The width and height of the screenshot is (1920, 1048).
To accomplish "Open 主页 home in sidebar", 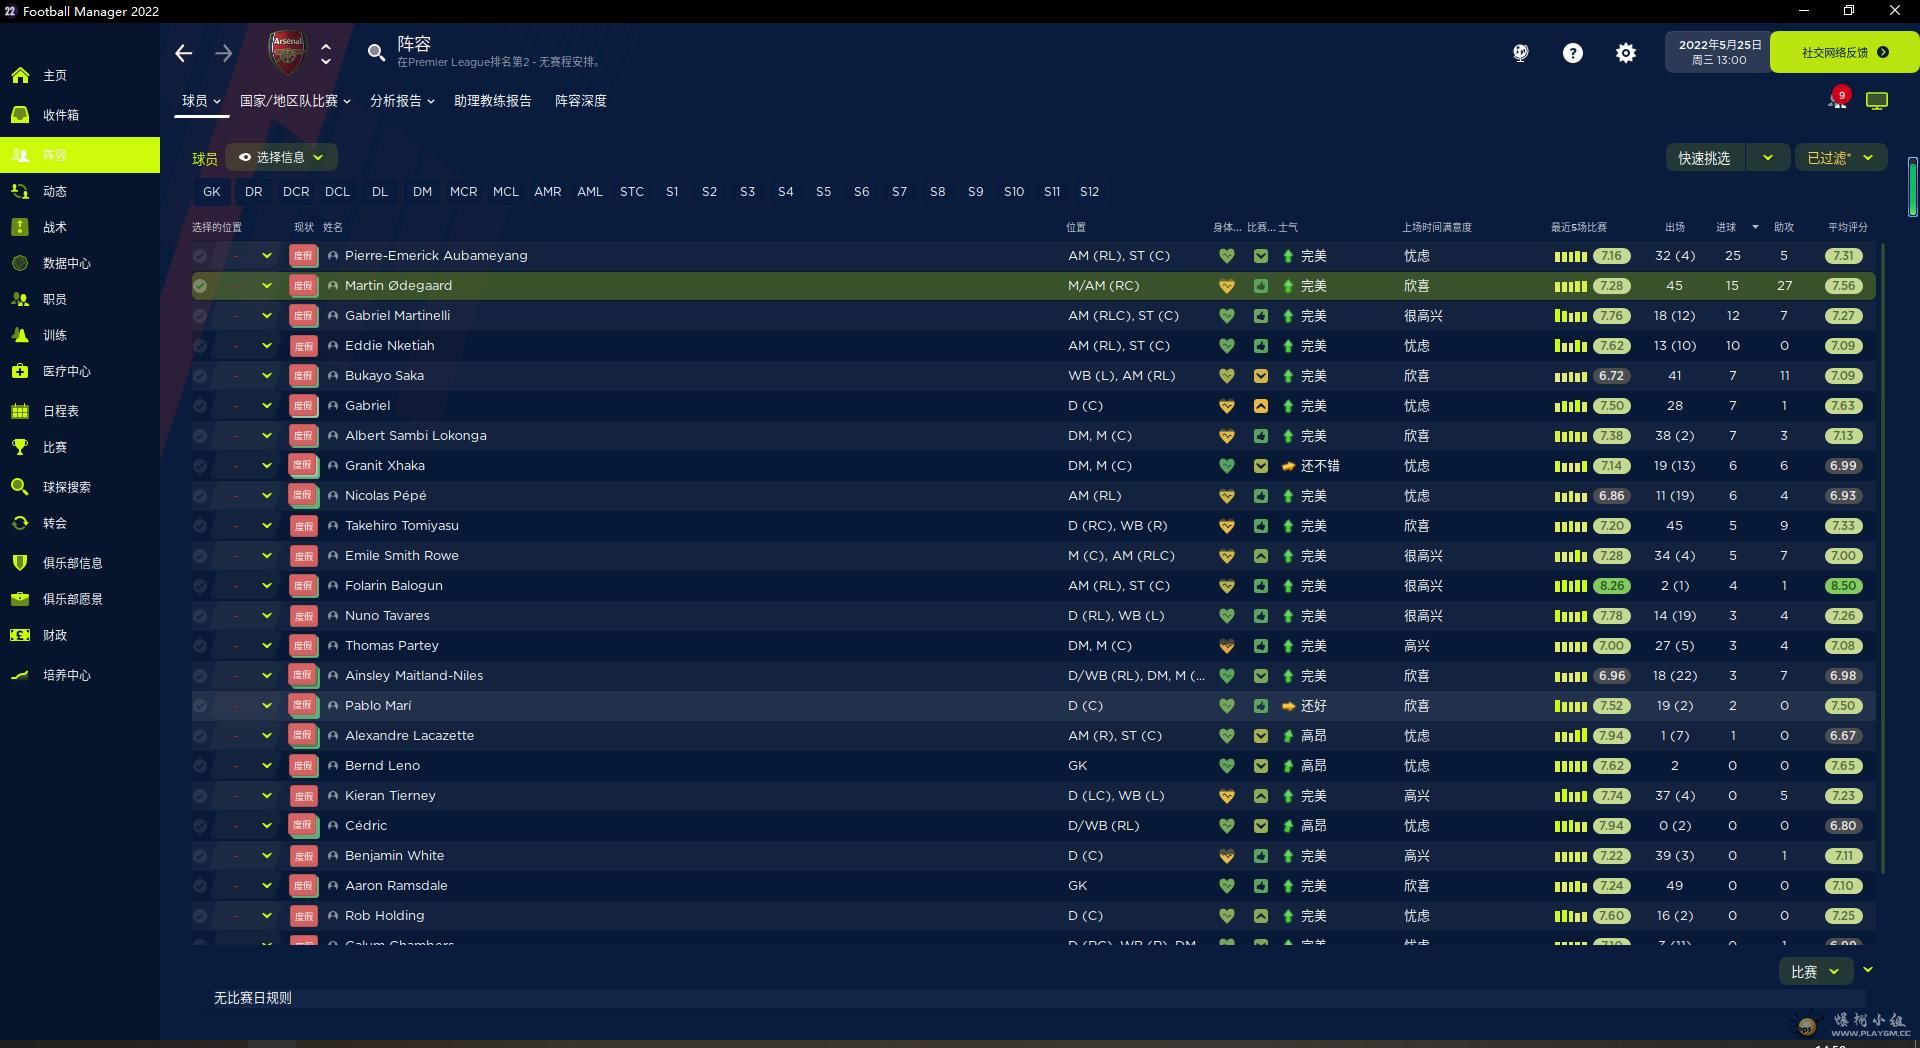I will [x=80, y=75].
